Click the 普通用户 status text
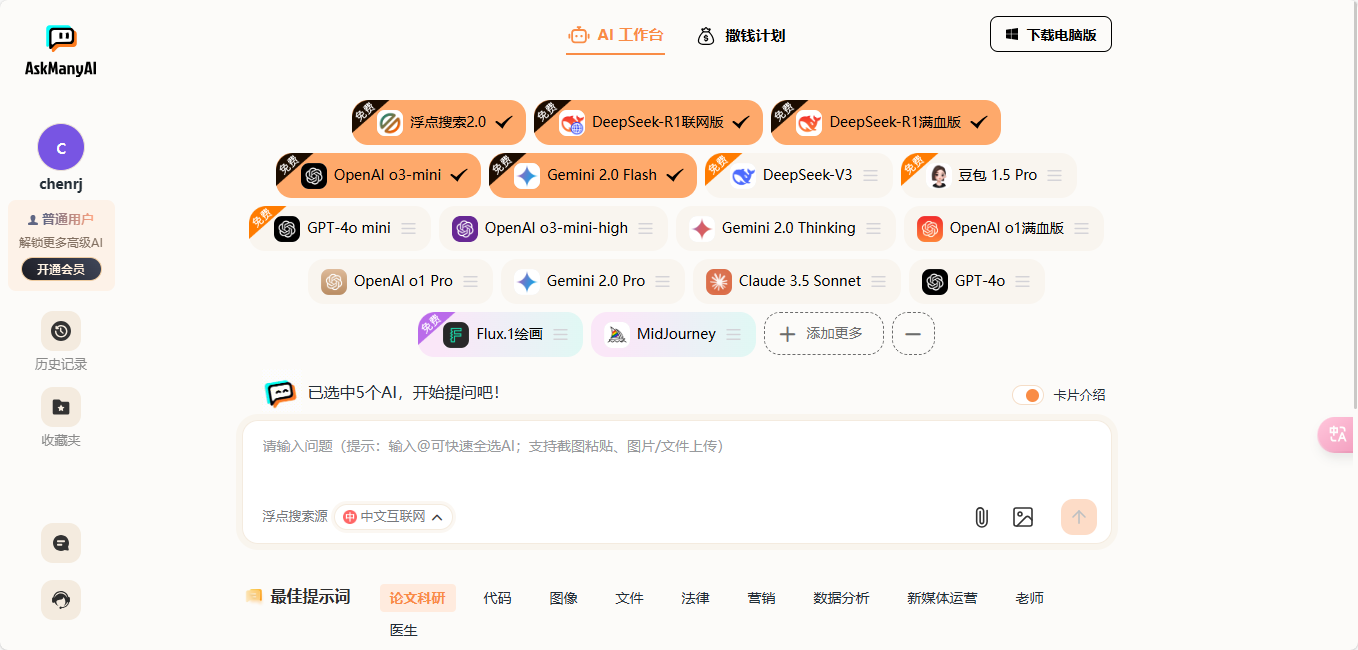 click(x=67, y=219)
